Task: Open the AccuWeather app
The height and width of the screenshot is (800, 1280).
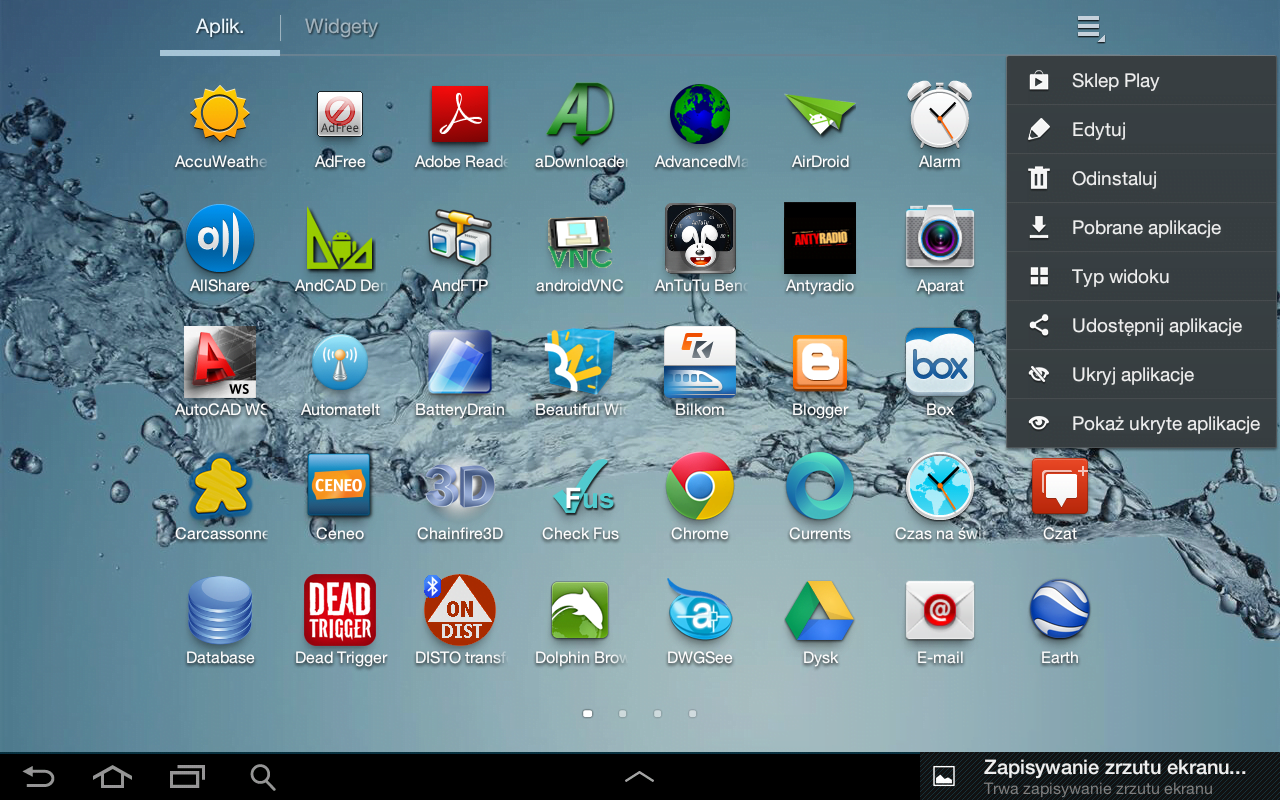Action: coord(220,115)
